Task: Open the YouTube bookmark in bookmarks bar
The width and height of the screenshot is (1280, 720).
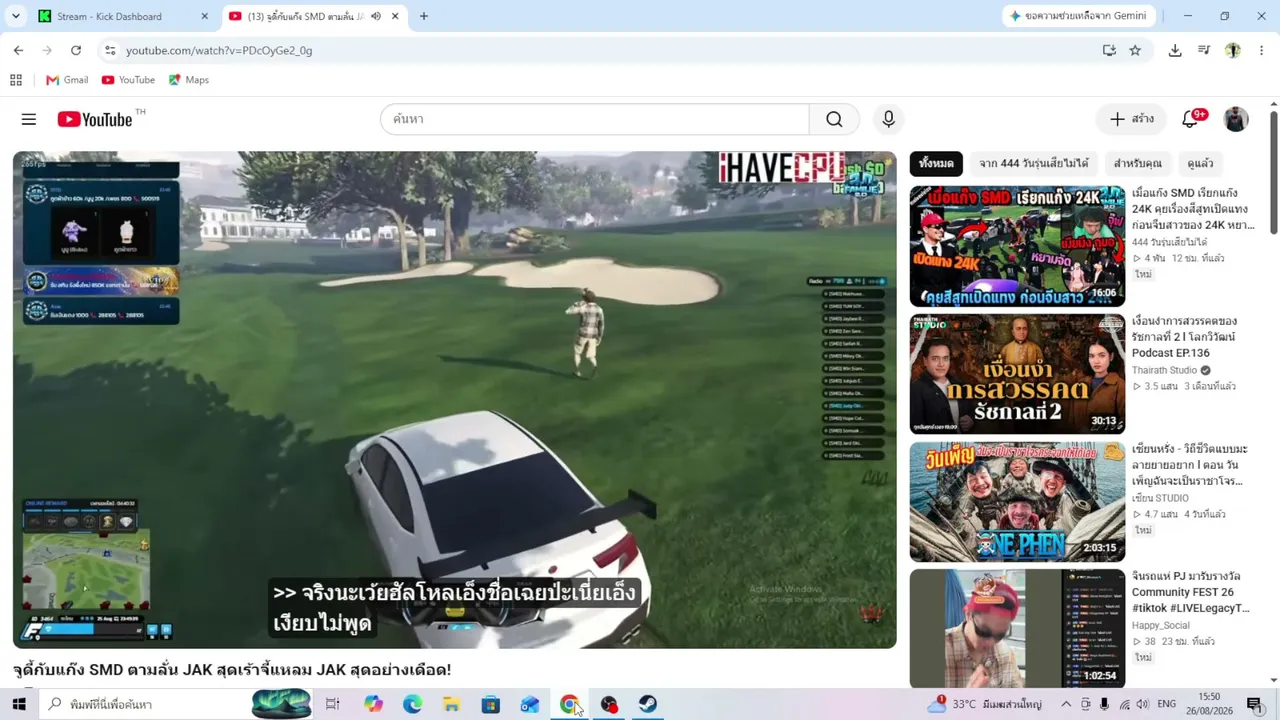Action: (x=128, y=80)
